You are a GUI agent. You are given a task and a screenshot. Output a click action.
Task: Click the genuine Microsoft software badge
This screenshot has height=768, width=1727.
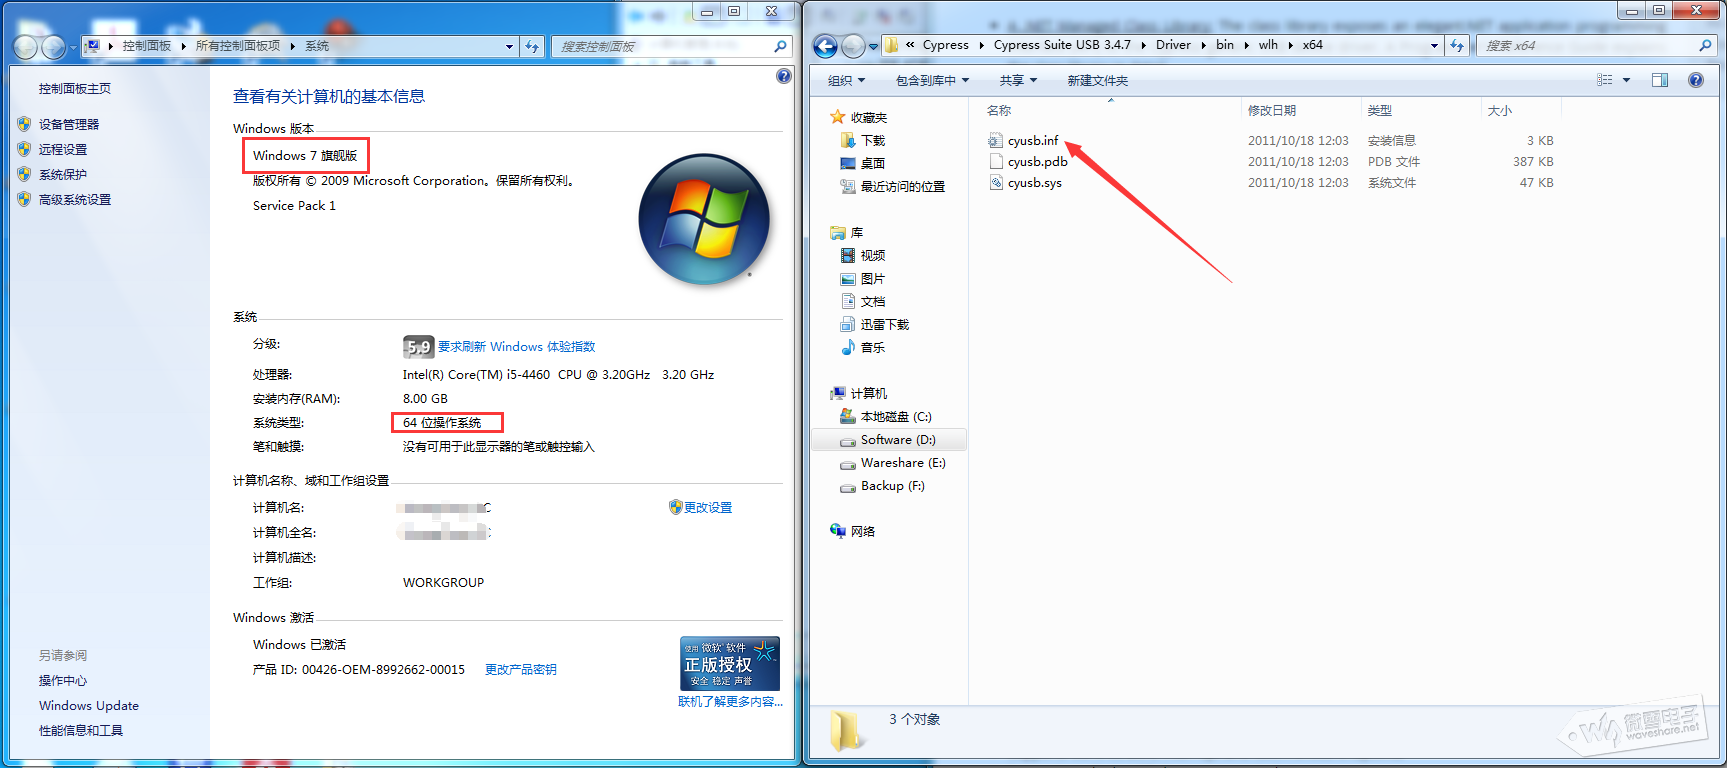[x=729, y=663]
